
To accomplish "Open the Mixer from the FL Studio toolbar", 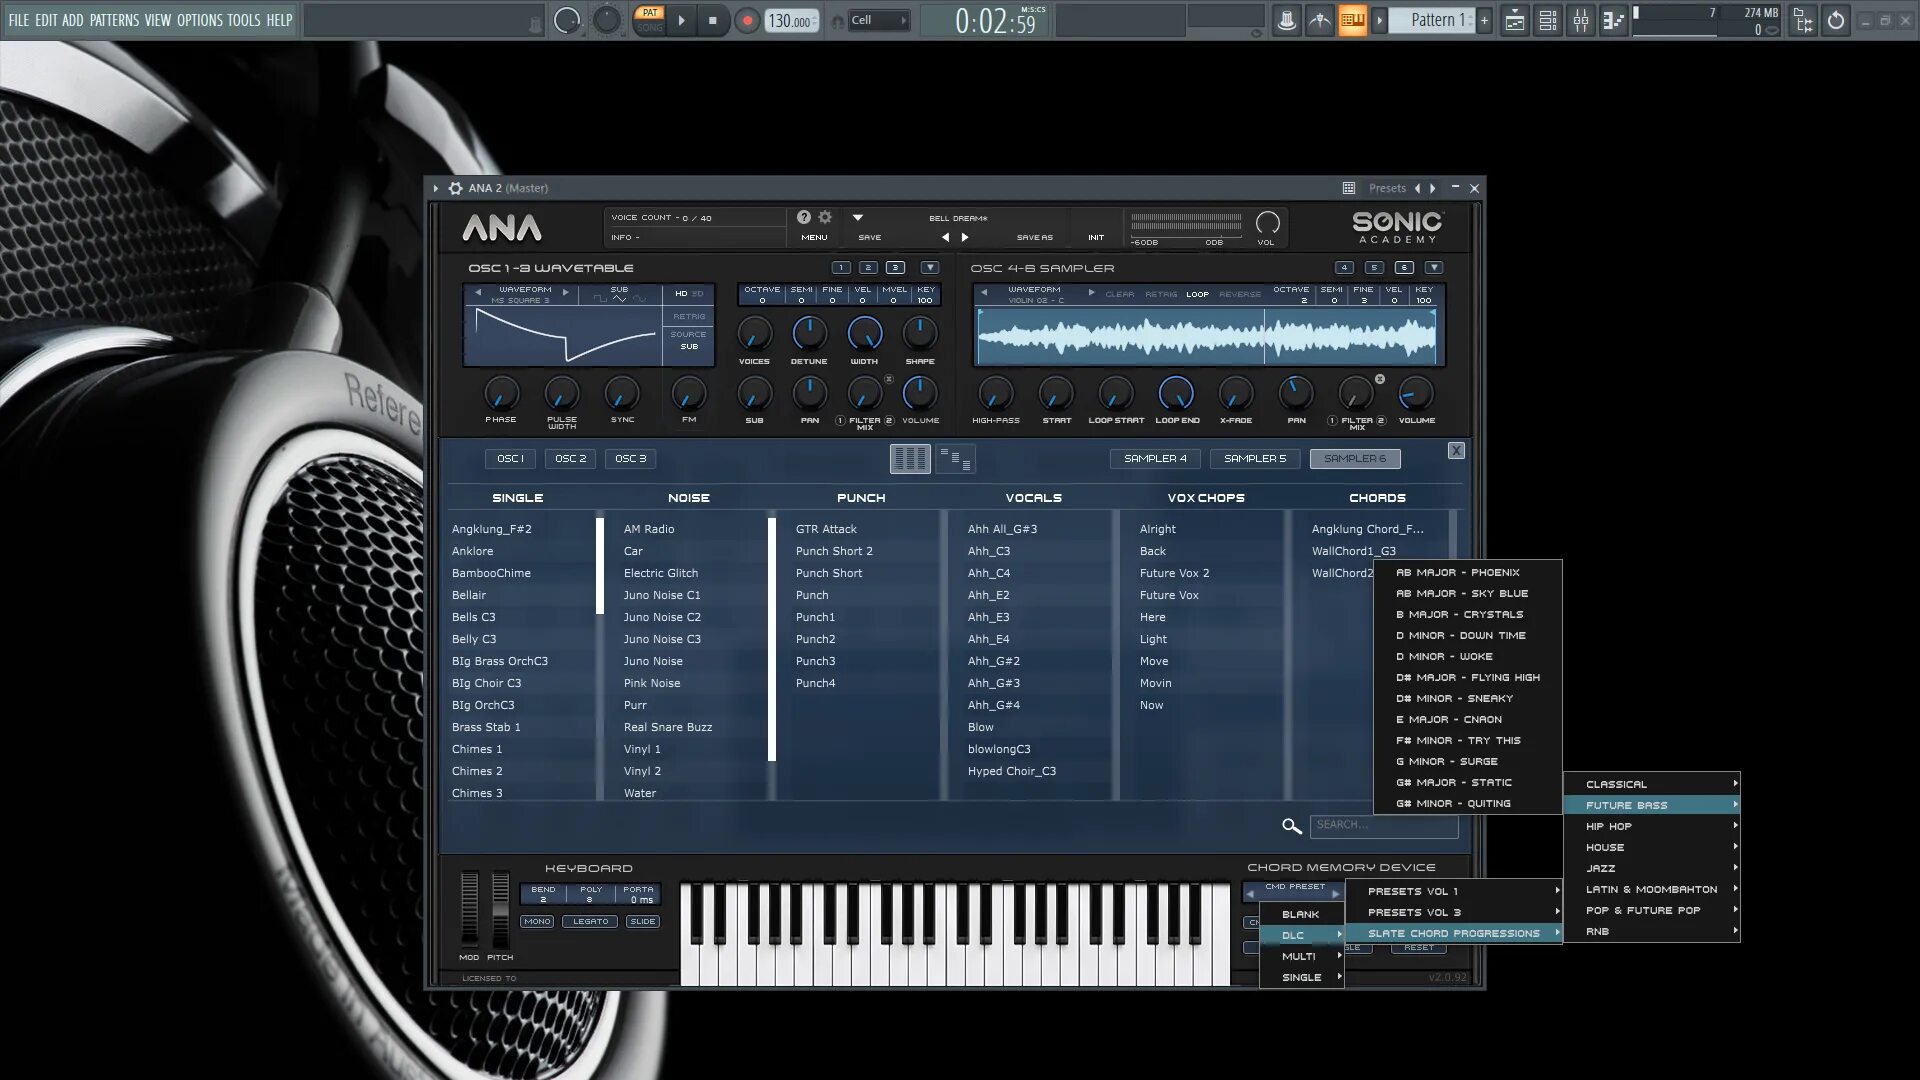I will coord(1581,20).
